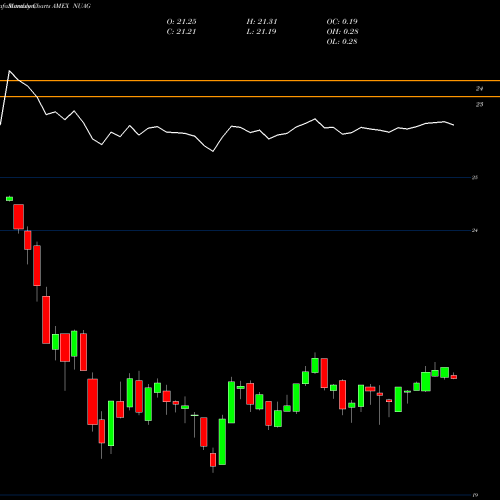Click the '23' label below the orange lines
This screenshot has width=500, height=500.
click(x=479, y=105)
